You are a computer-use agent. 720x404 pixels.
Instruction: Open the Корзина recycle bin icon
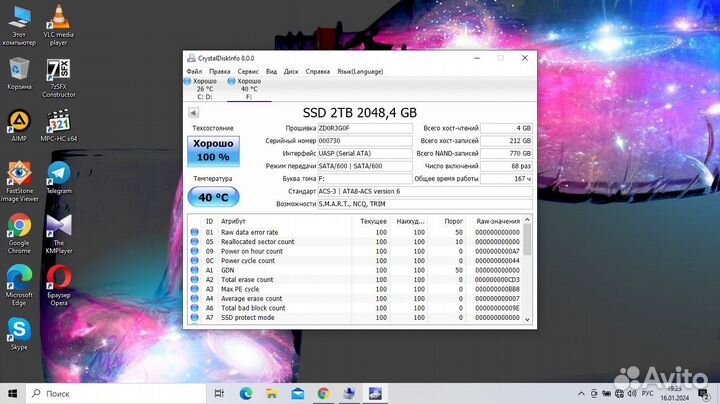point(19,73)
